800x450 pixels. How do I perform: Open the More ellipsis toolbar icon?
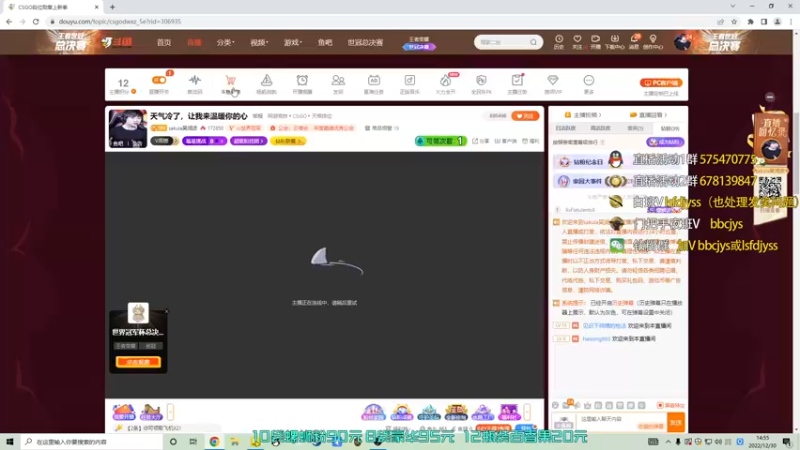click(589, 81)
